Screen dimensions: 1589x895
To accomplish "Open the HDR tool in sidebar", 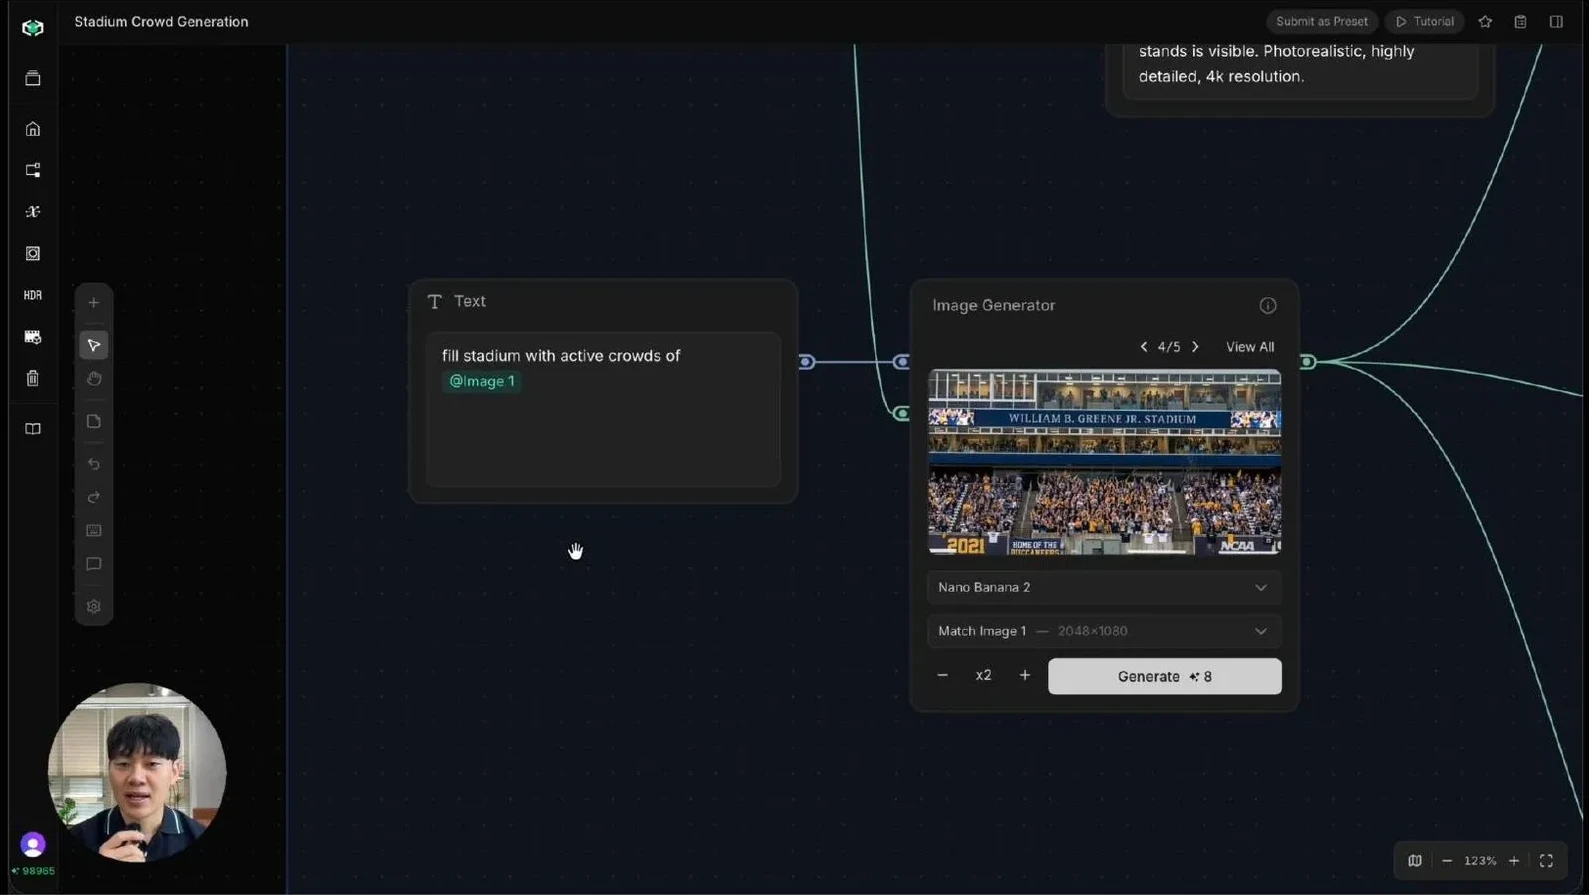I will pyautogui.click(x=33, y=295).
